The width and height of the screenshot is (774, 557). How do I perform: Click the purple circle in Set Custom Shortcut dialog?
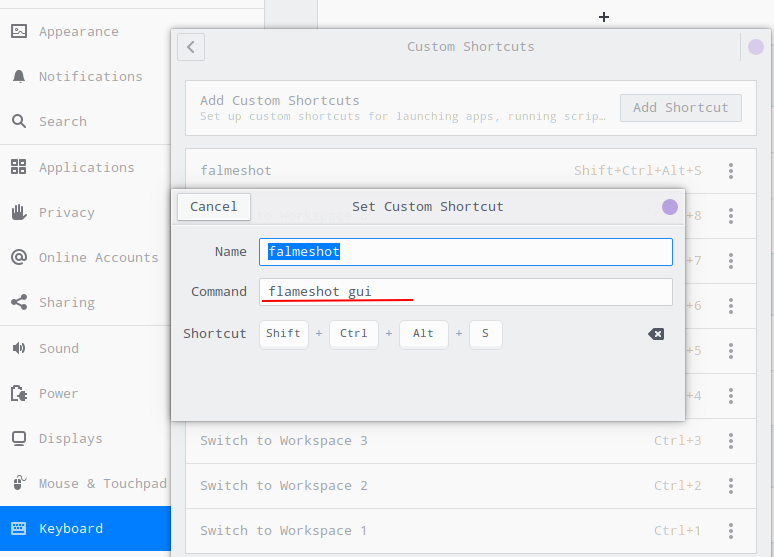(670, 207)
